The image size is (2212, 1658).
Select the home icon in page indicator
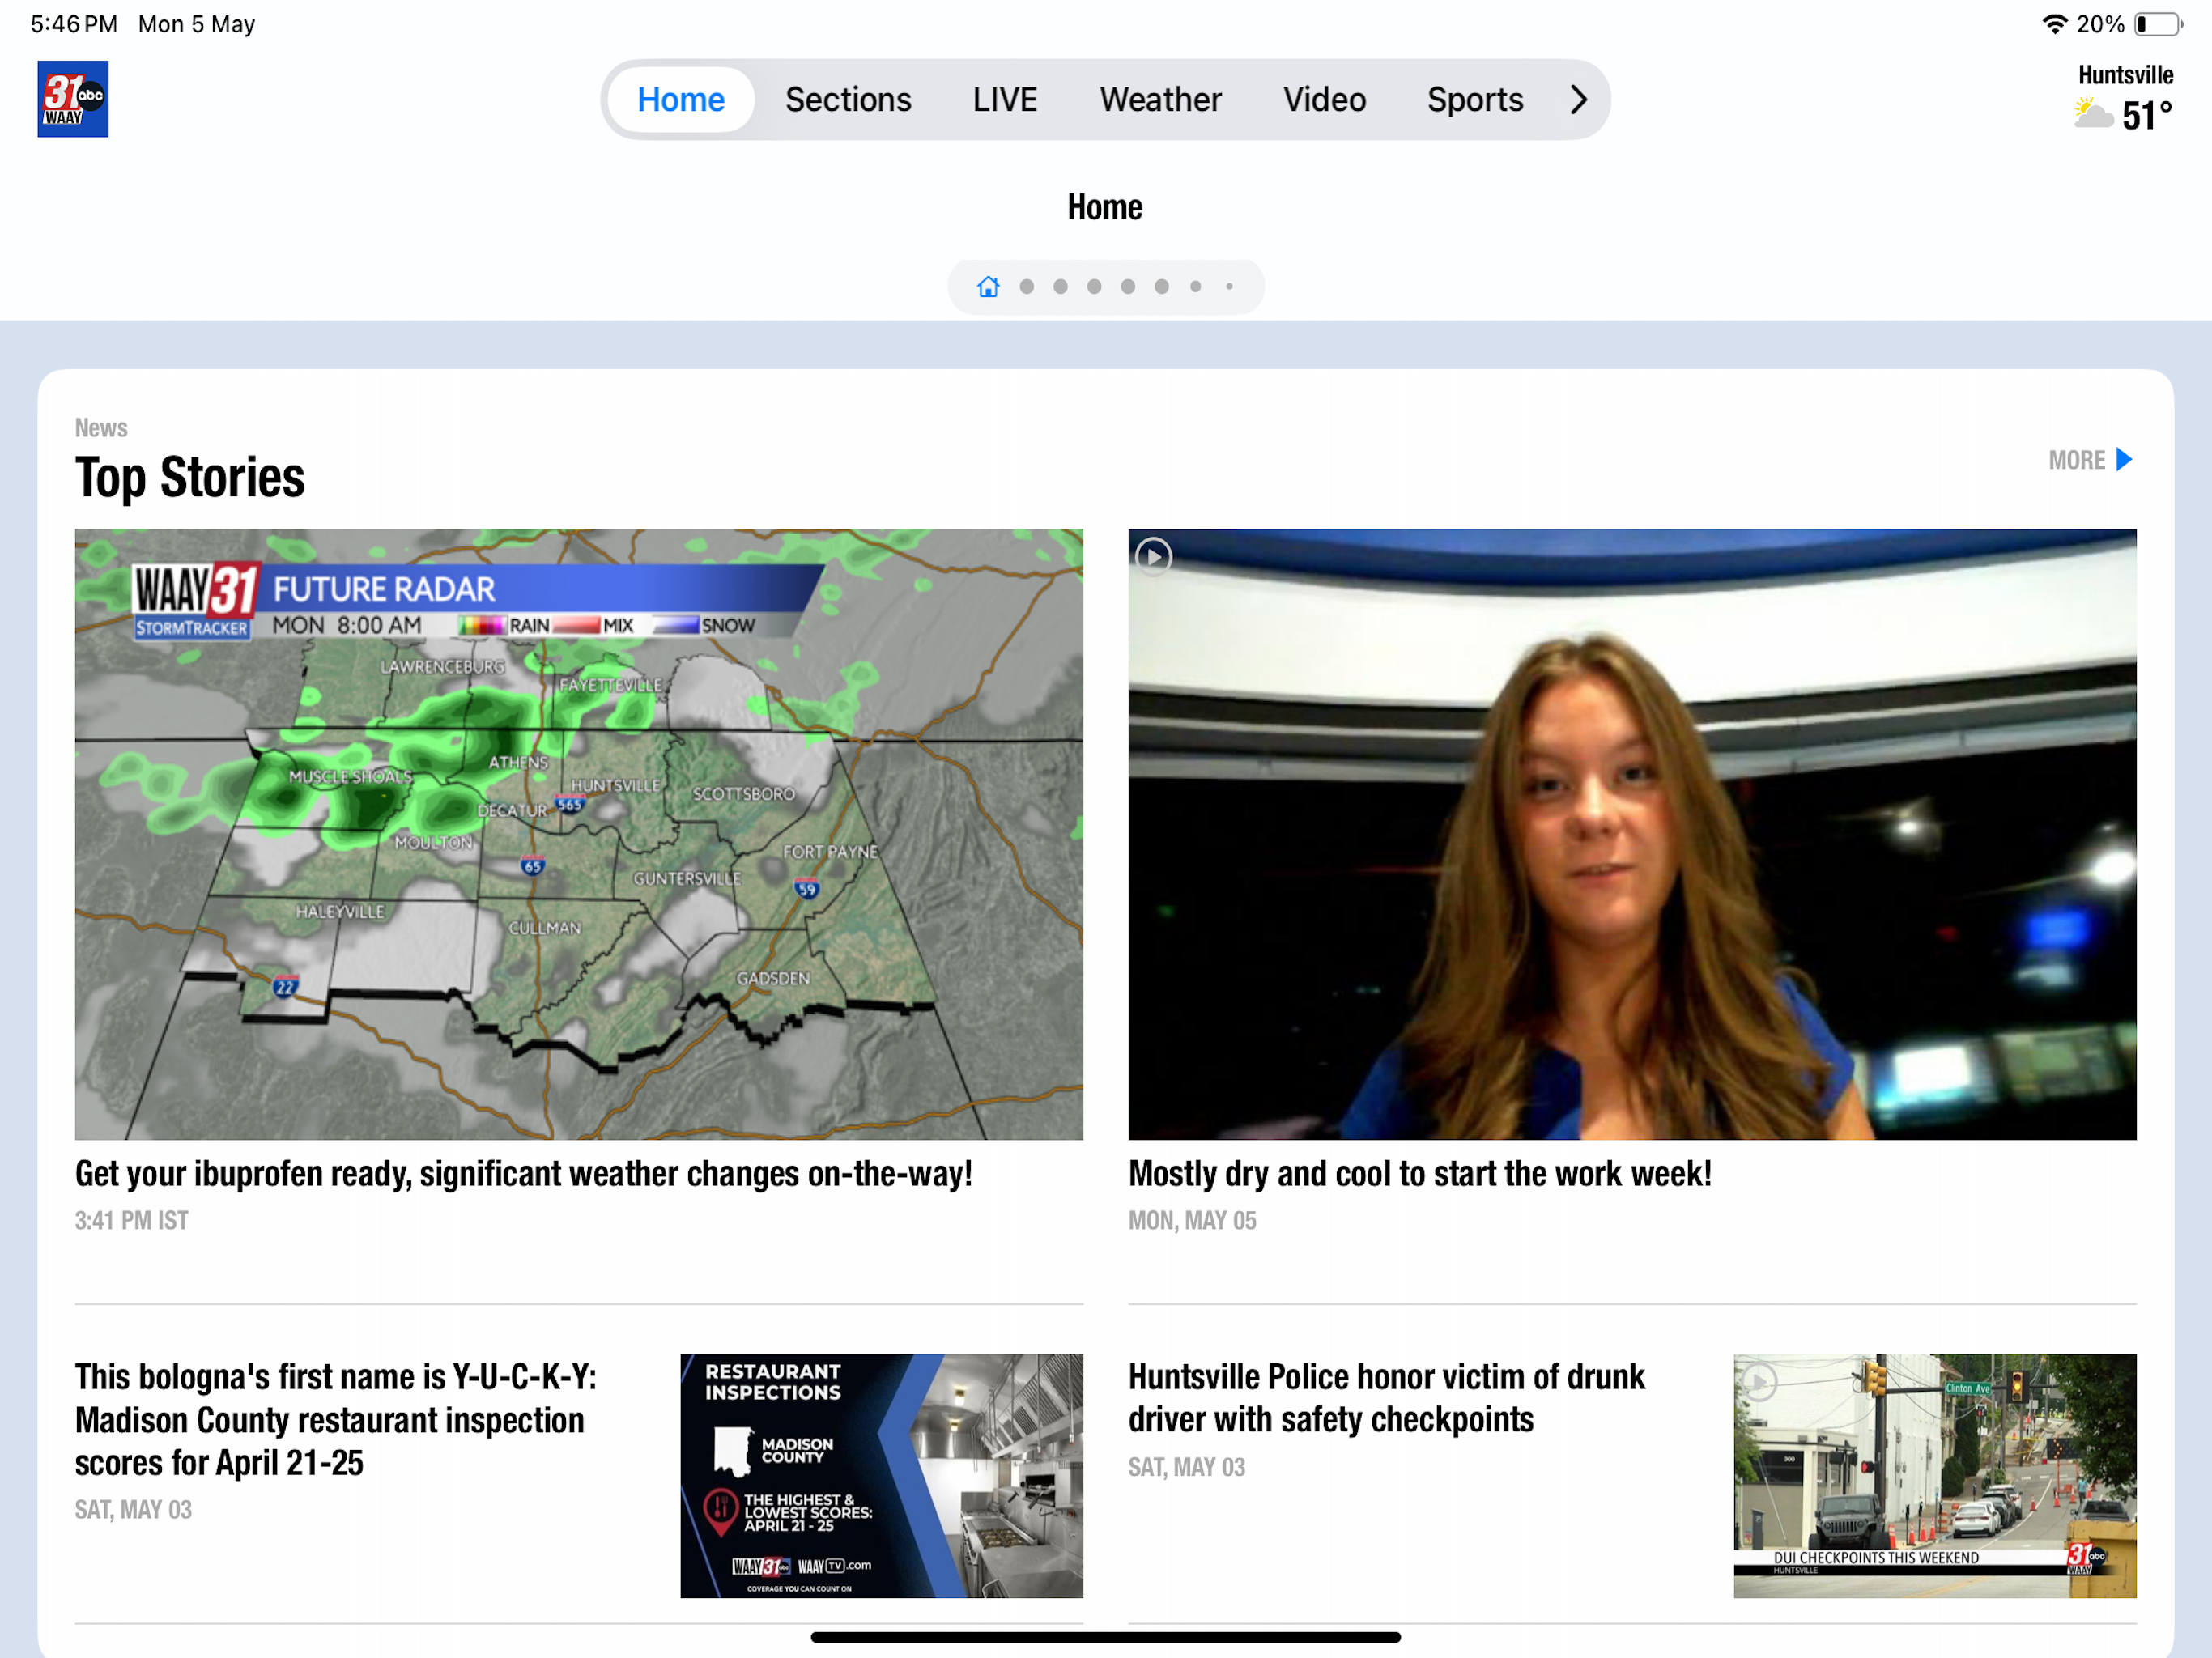click(988, 287)
